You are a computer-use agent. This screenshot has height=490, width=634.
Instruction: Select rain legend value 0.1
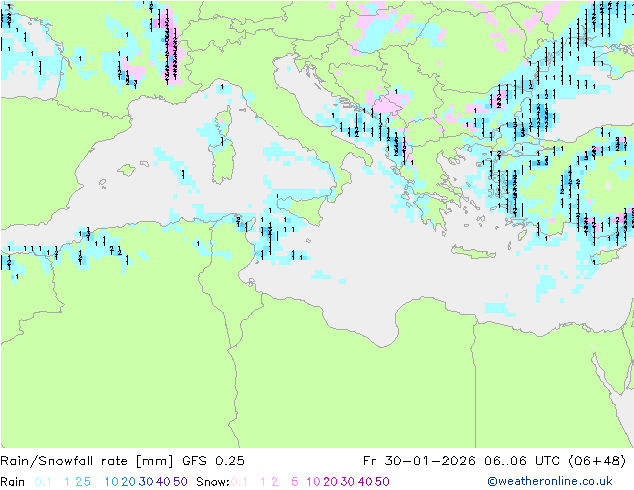43,482
